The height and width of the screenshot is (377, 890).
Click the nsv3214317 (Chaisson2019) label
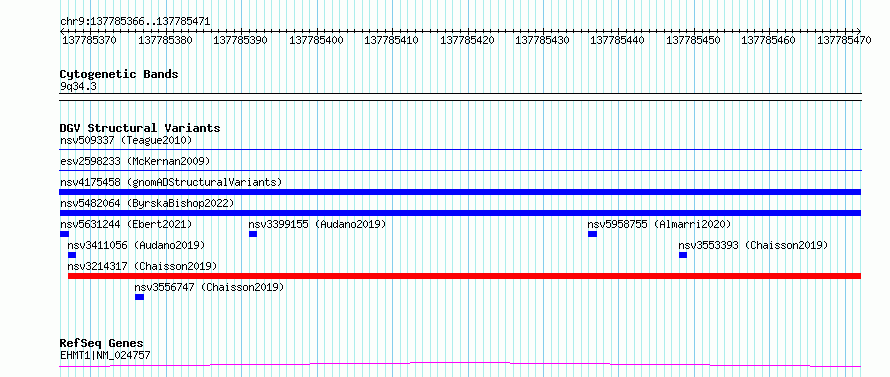[x=142, y=266]
